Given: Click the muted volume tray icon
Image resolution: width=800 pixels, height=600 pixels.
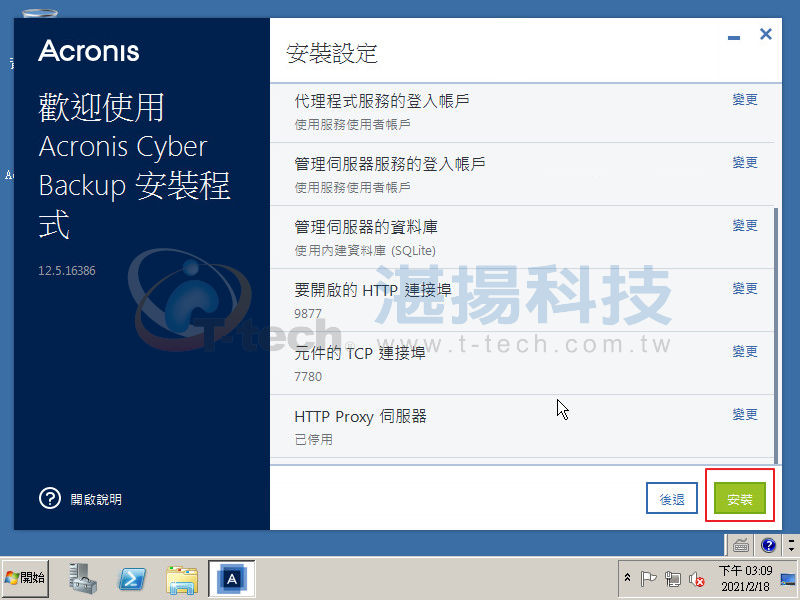Looking at the screenshot, I should (697, 579).
